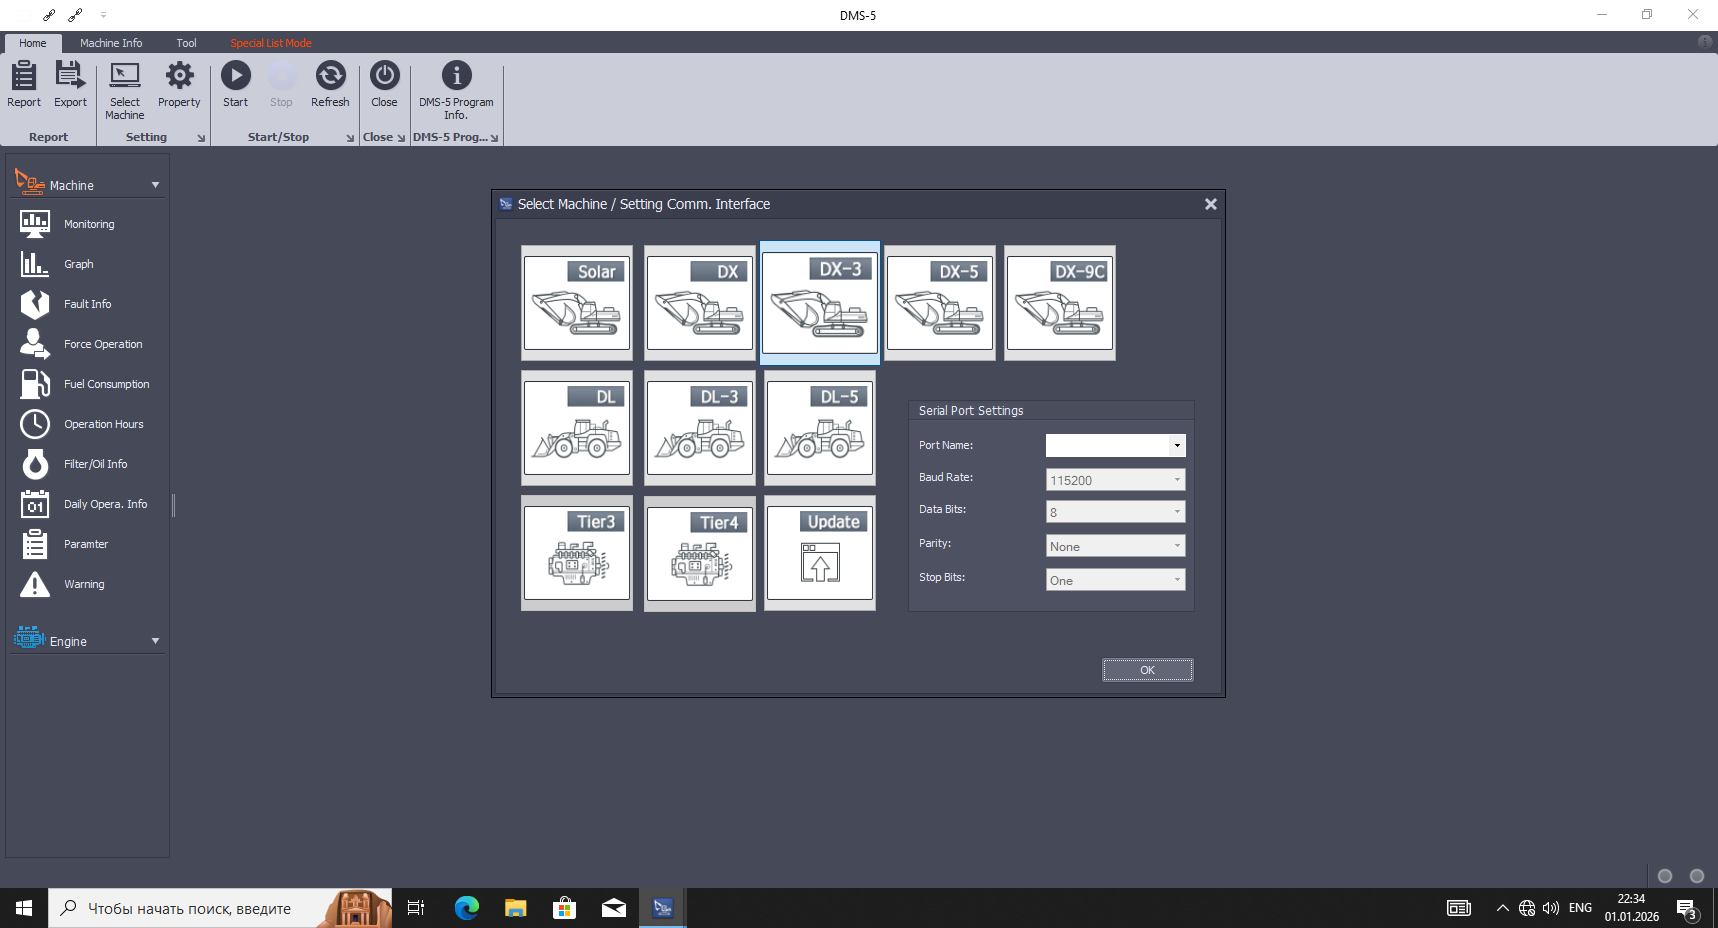
Task: Expand the DMS-5 Prog... group launcher
Action: pyautogui.click(x=494, y=138)
